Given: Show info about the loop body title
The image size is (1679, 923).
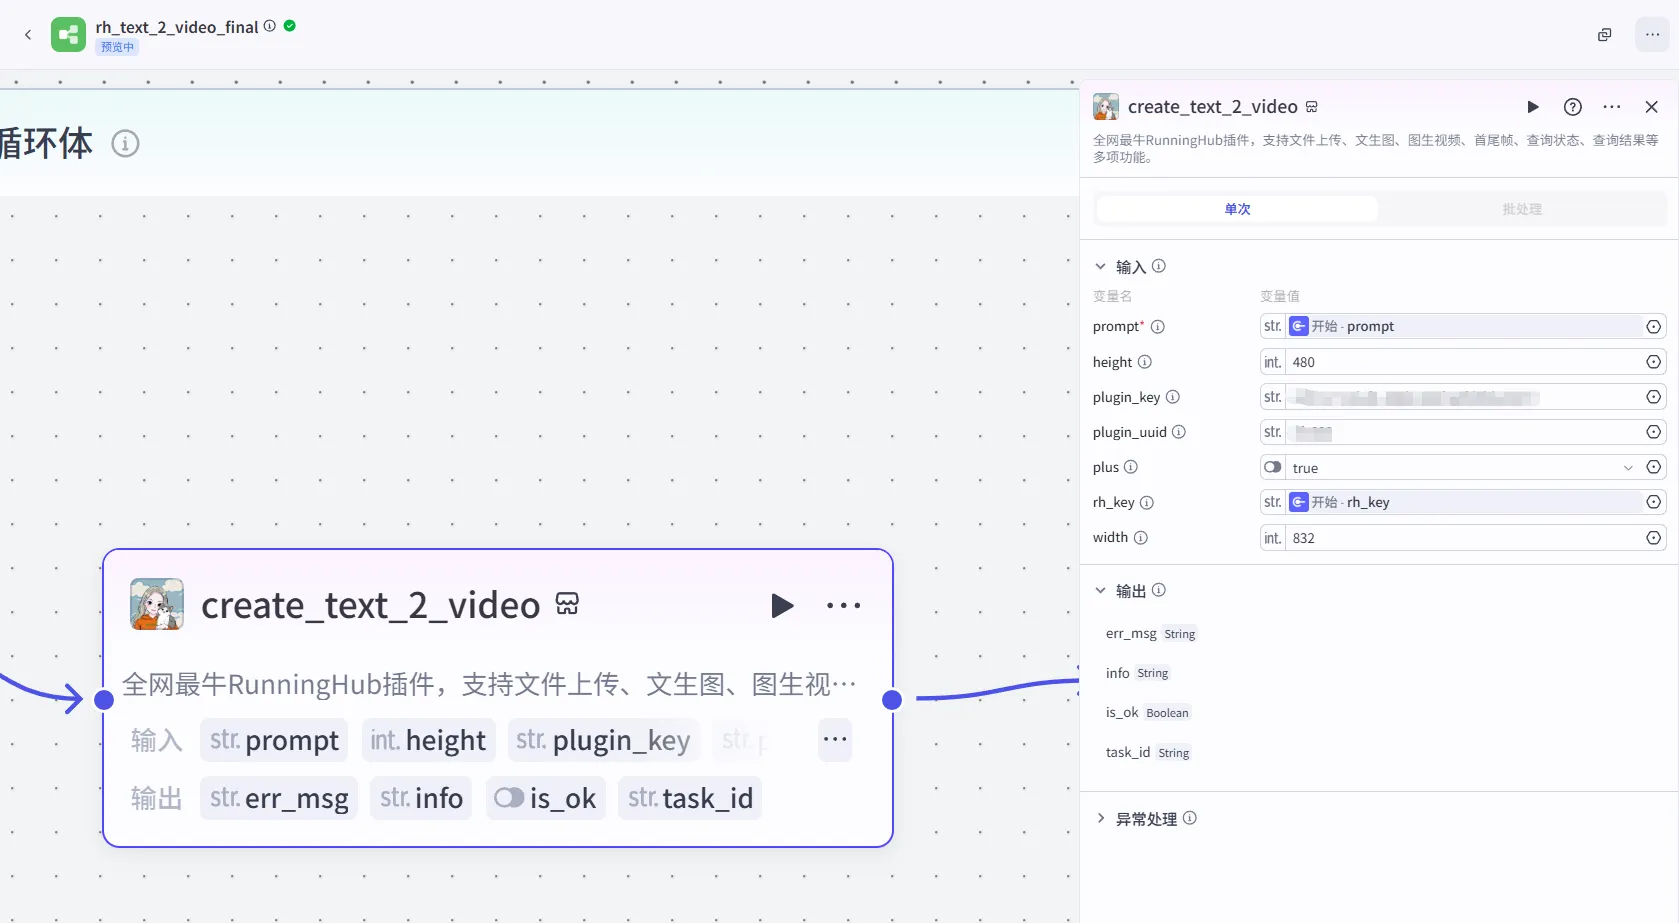Looking at the screenshot, I should point(125,144).
